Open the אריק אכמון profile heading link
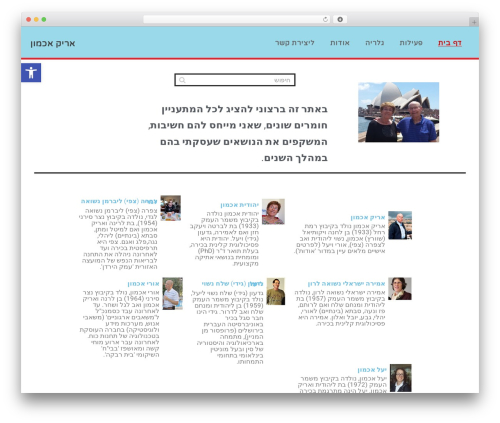 [x=368, y=217]
